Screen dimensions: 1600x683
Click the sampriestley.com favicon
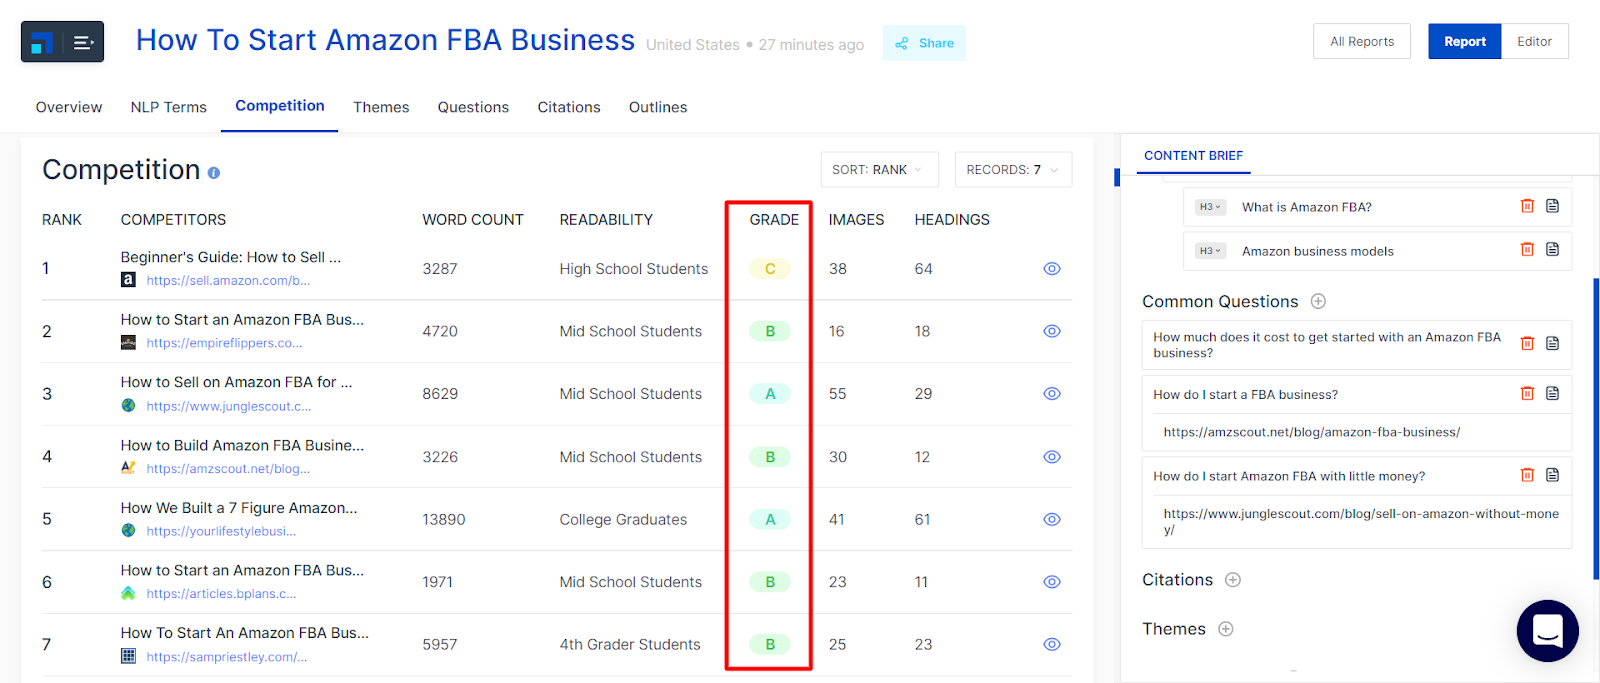pos(128,657)
